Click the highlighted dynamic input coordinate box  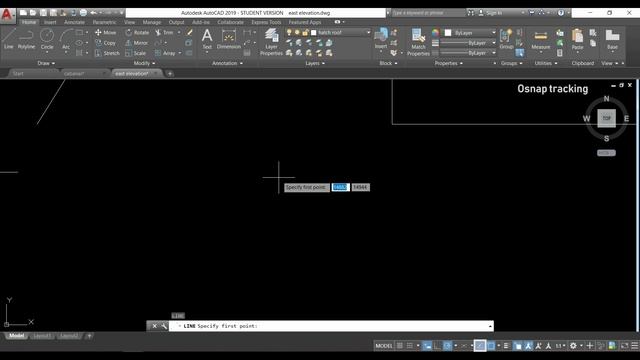[x=340, y=187]
